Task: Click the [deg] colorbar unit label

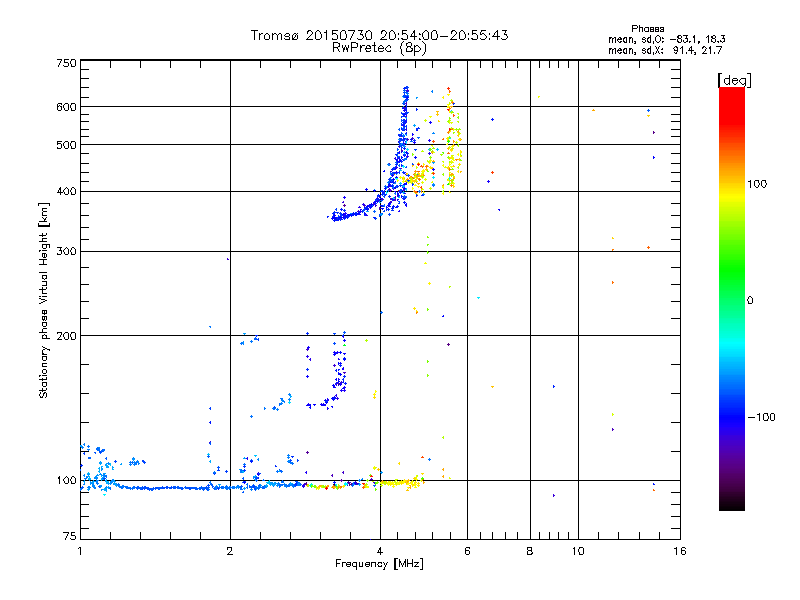Action: point(734,79)
